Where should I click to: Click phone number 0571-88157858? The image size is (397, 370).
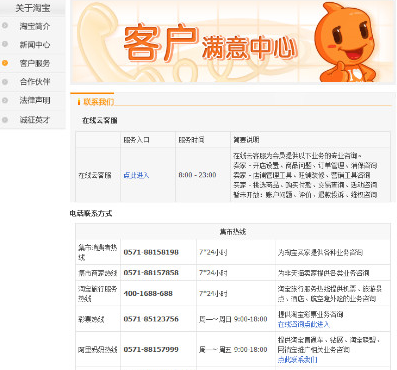tap(151, 273)
